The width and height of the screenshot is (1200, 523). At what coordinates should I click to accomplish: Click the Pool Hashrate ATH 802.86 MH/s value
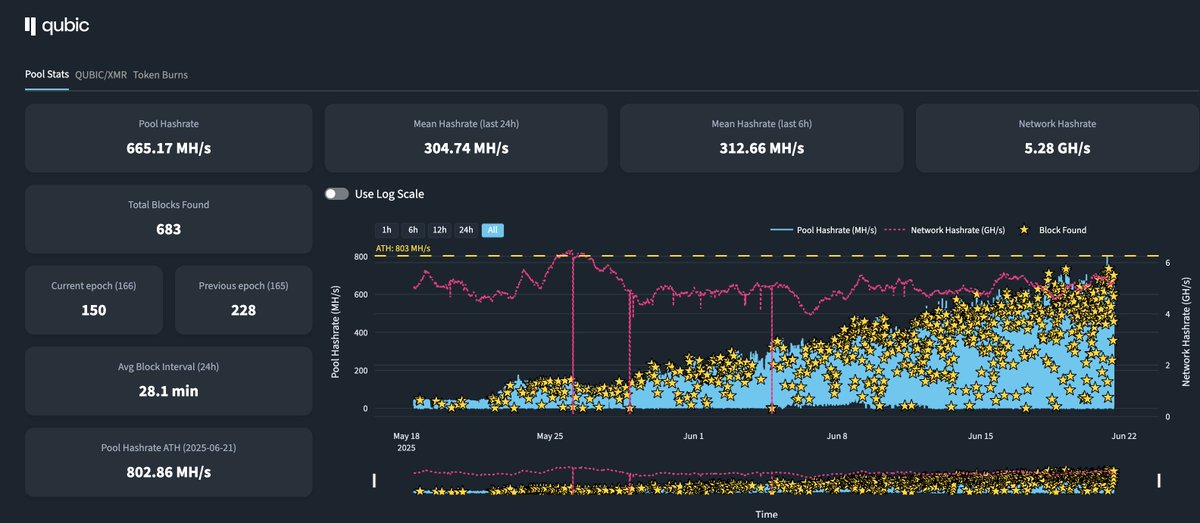[168, 472]
